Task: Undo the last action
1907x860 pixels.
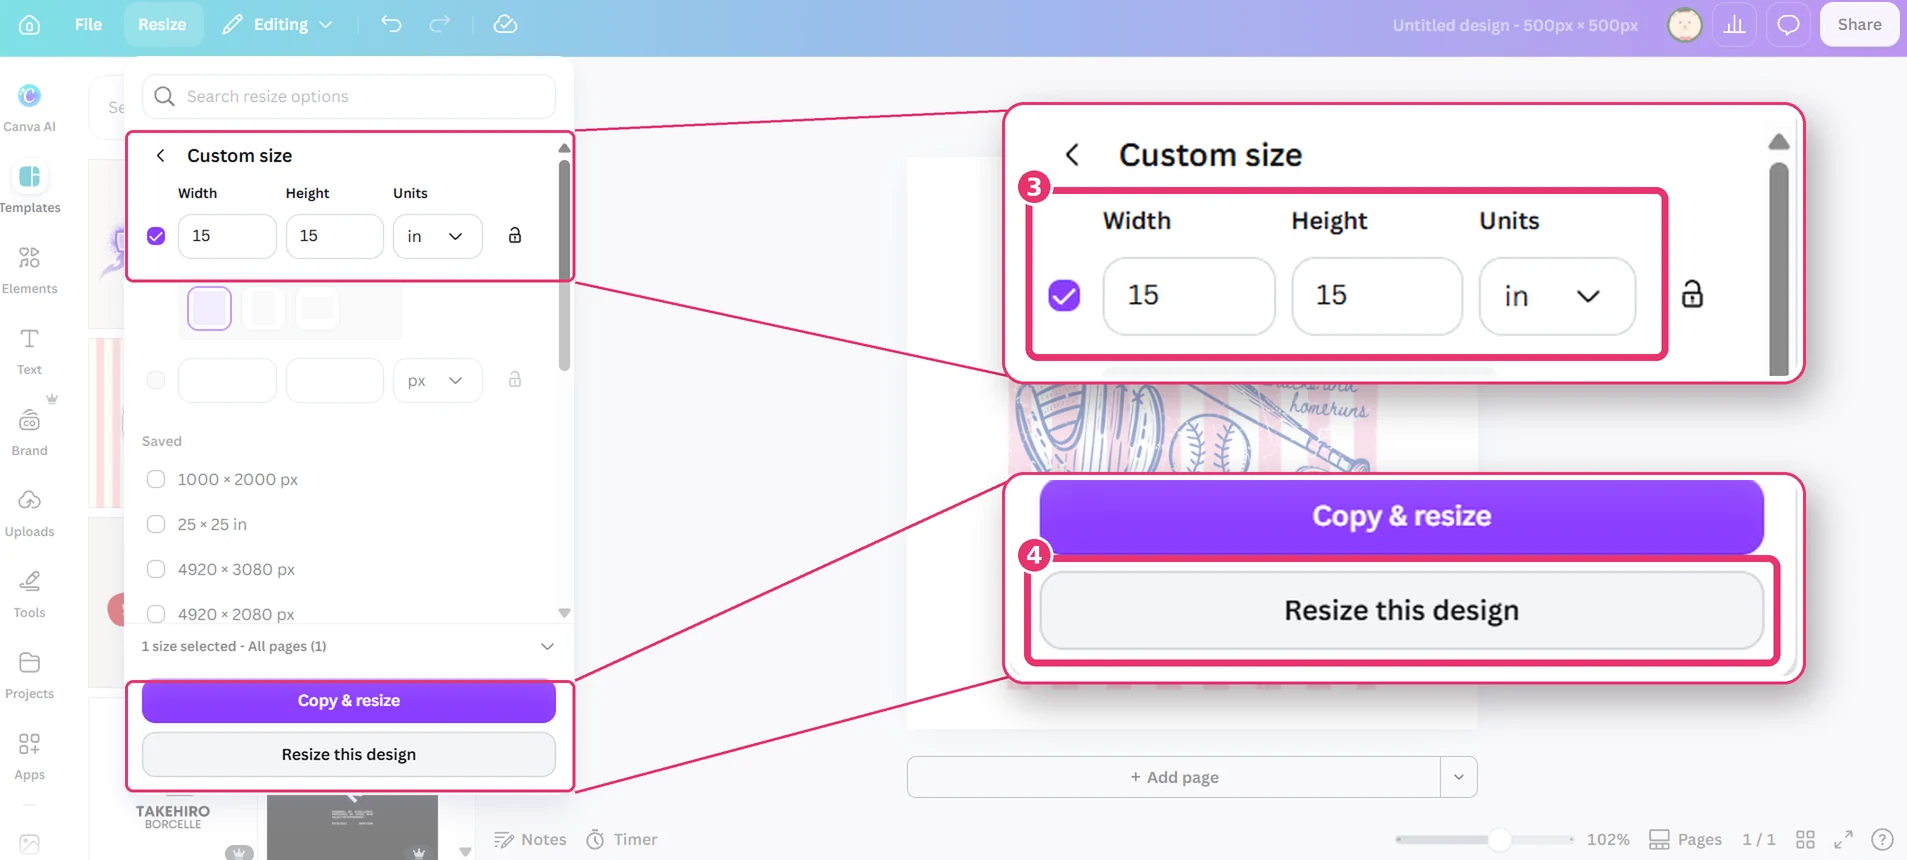Action: (x=391, y=24)
